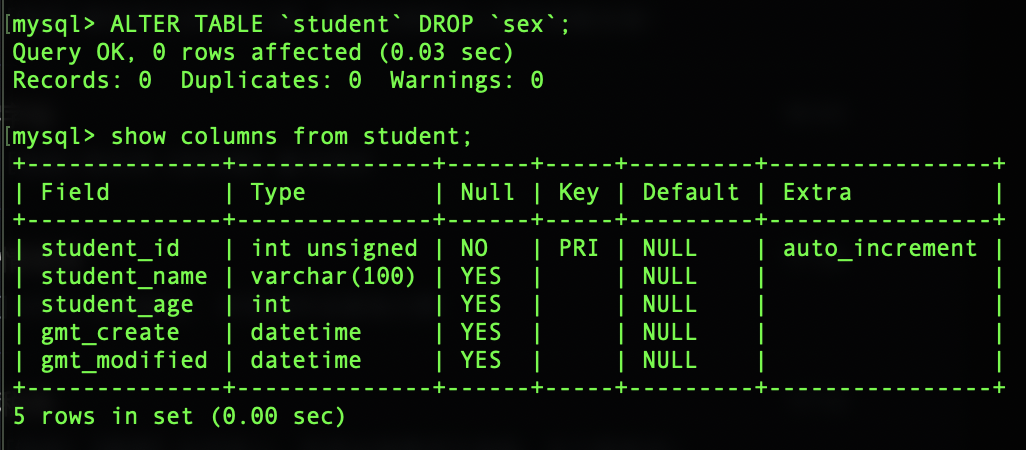Click the "Duplicates: 0" text

pos(271,80)
